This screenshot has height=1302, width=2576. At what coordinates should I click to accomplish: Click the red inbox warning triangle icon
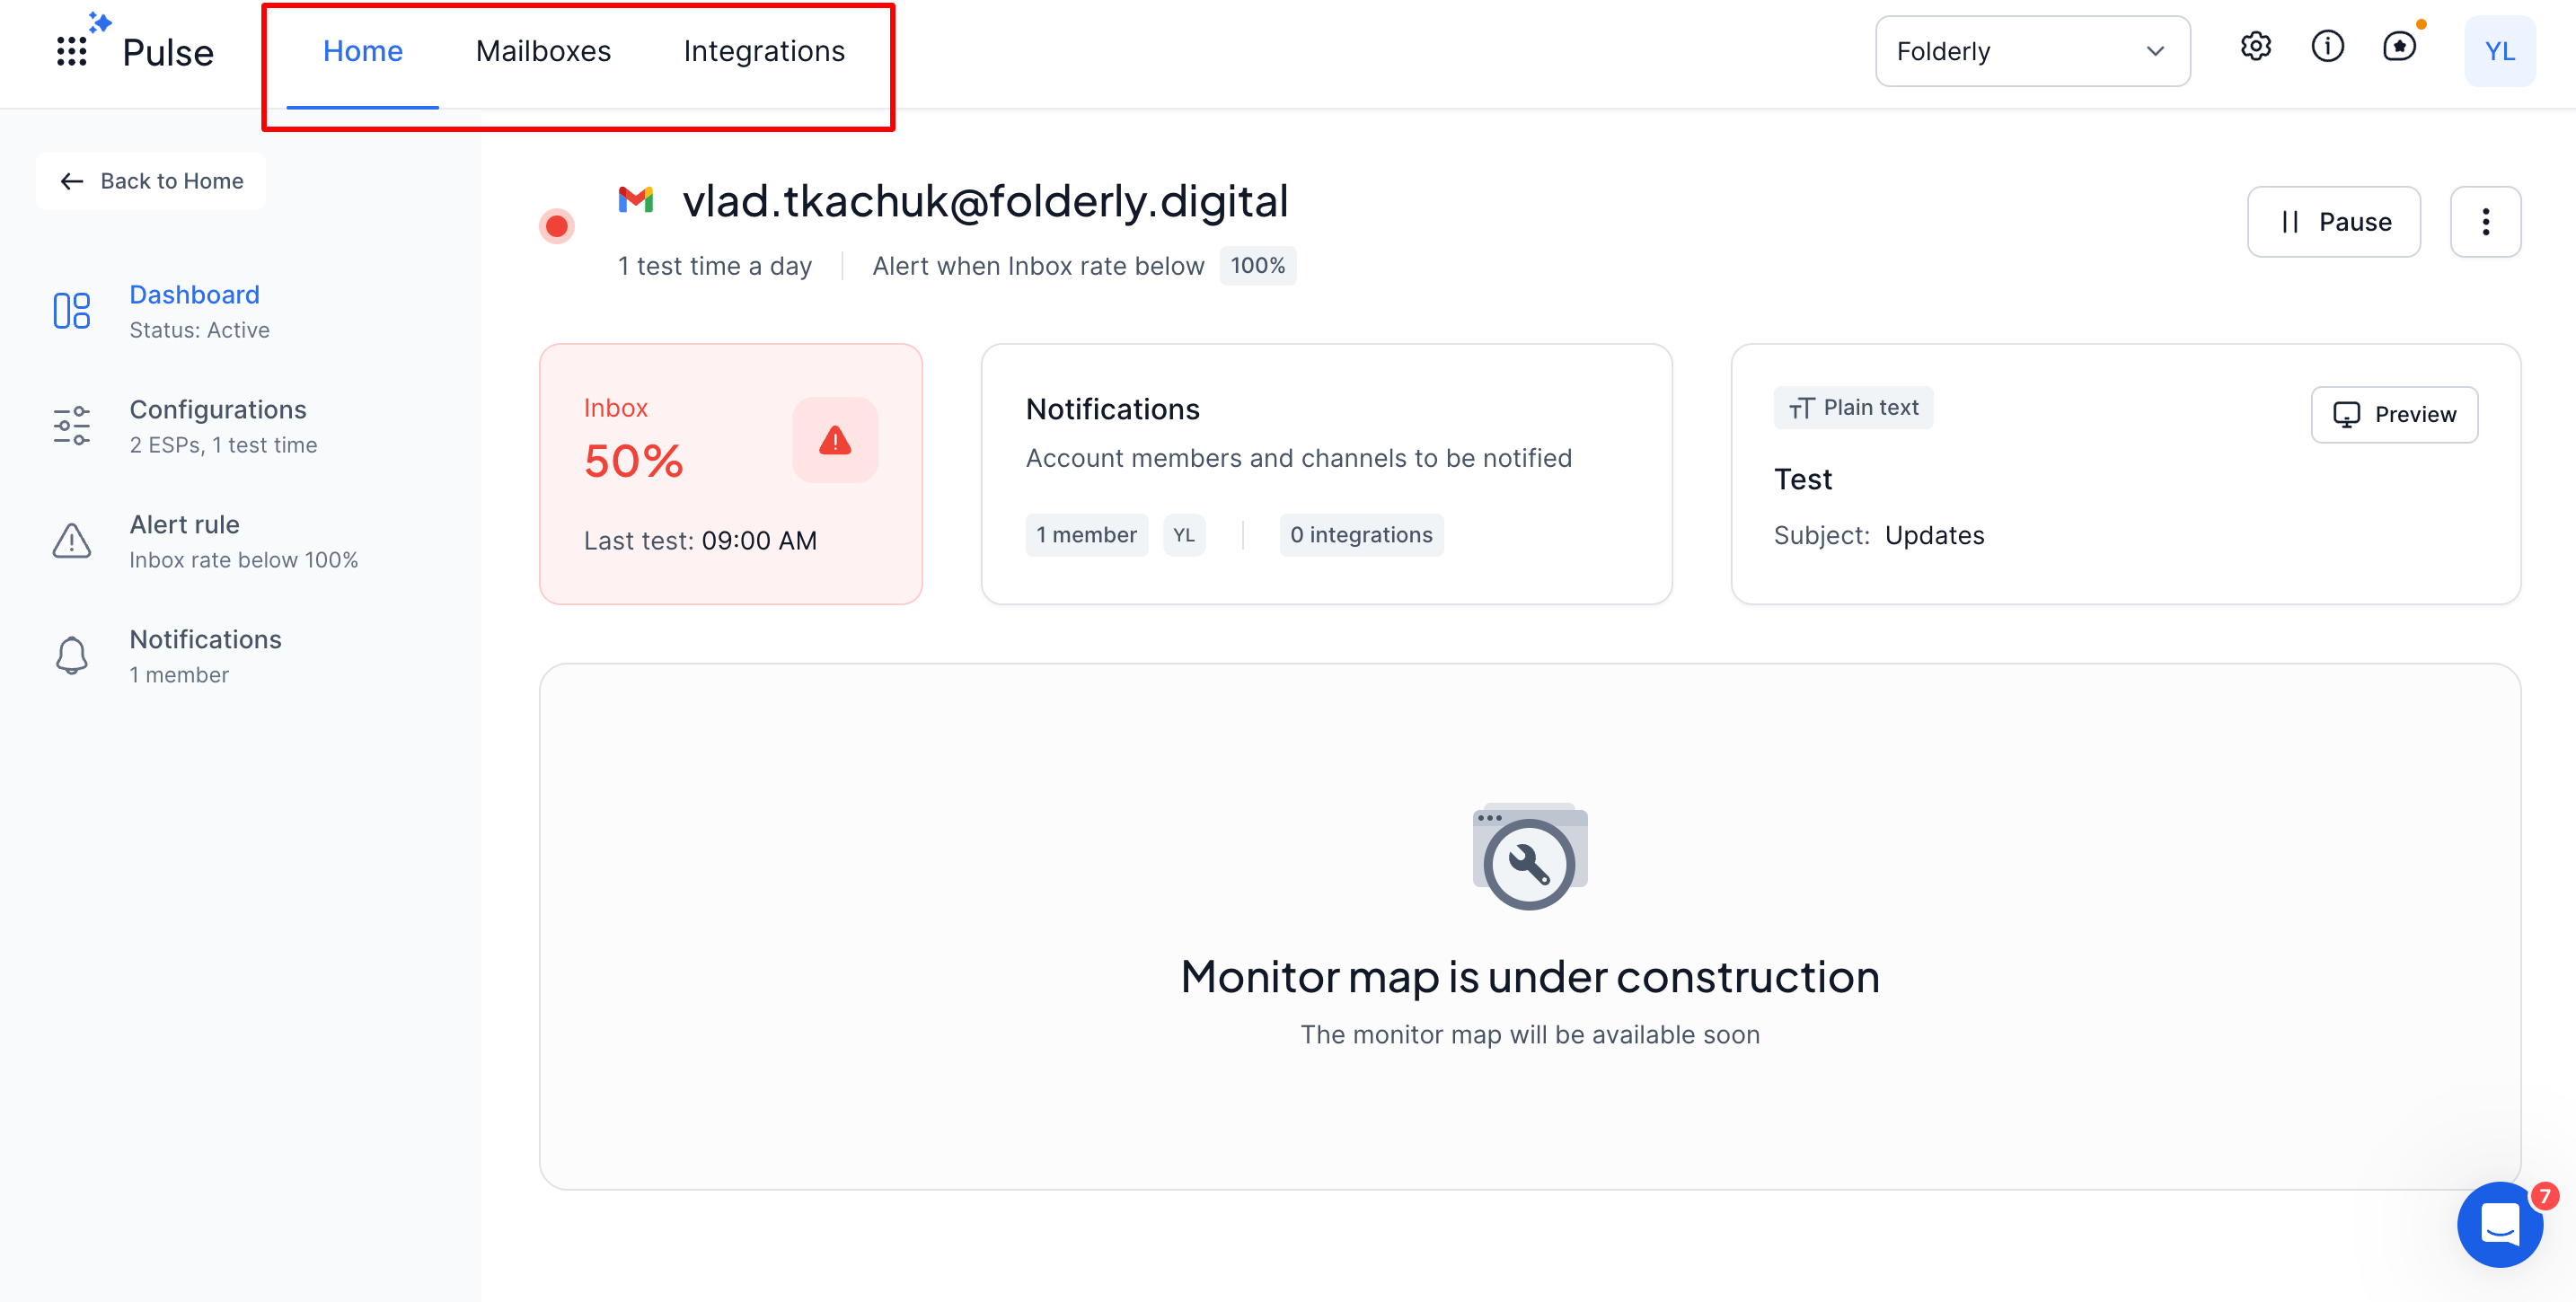click(835, 440)
